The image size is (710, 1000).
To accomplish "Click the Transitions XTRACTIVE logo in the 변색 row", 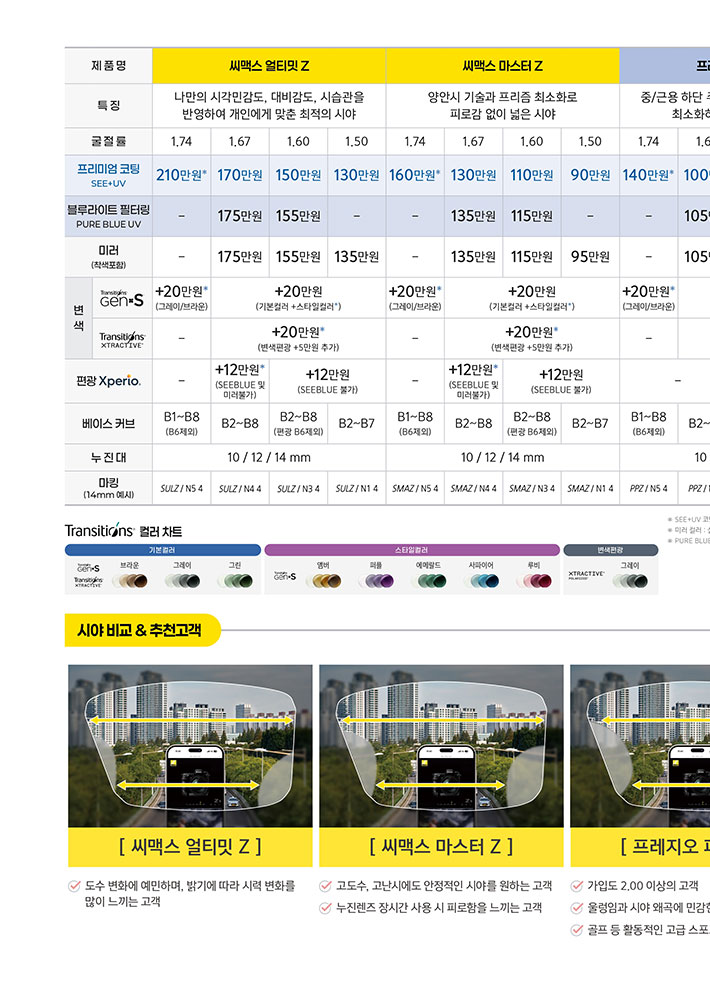I will [x=122, y=339].
